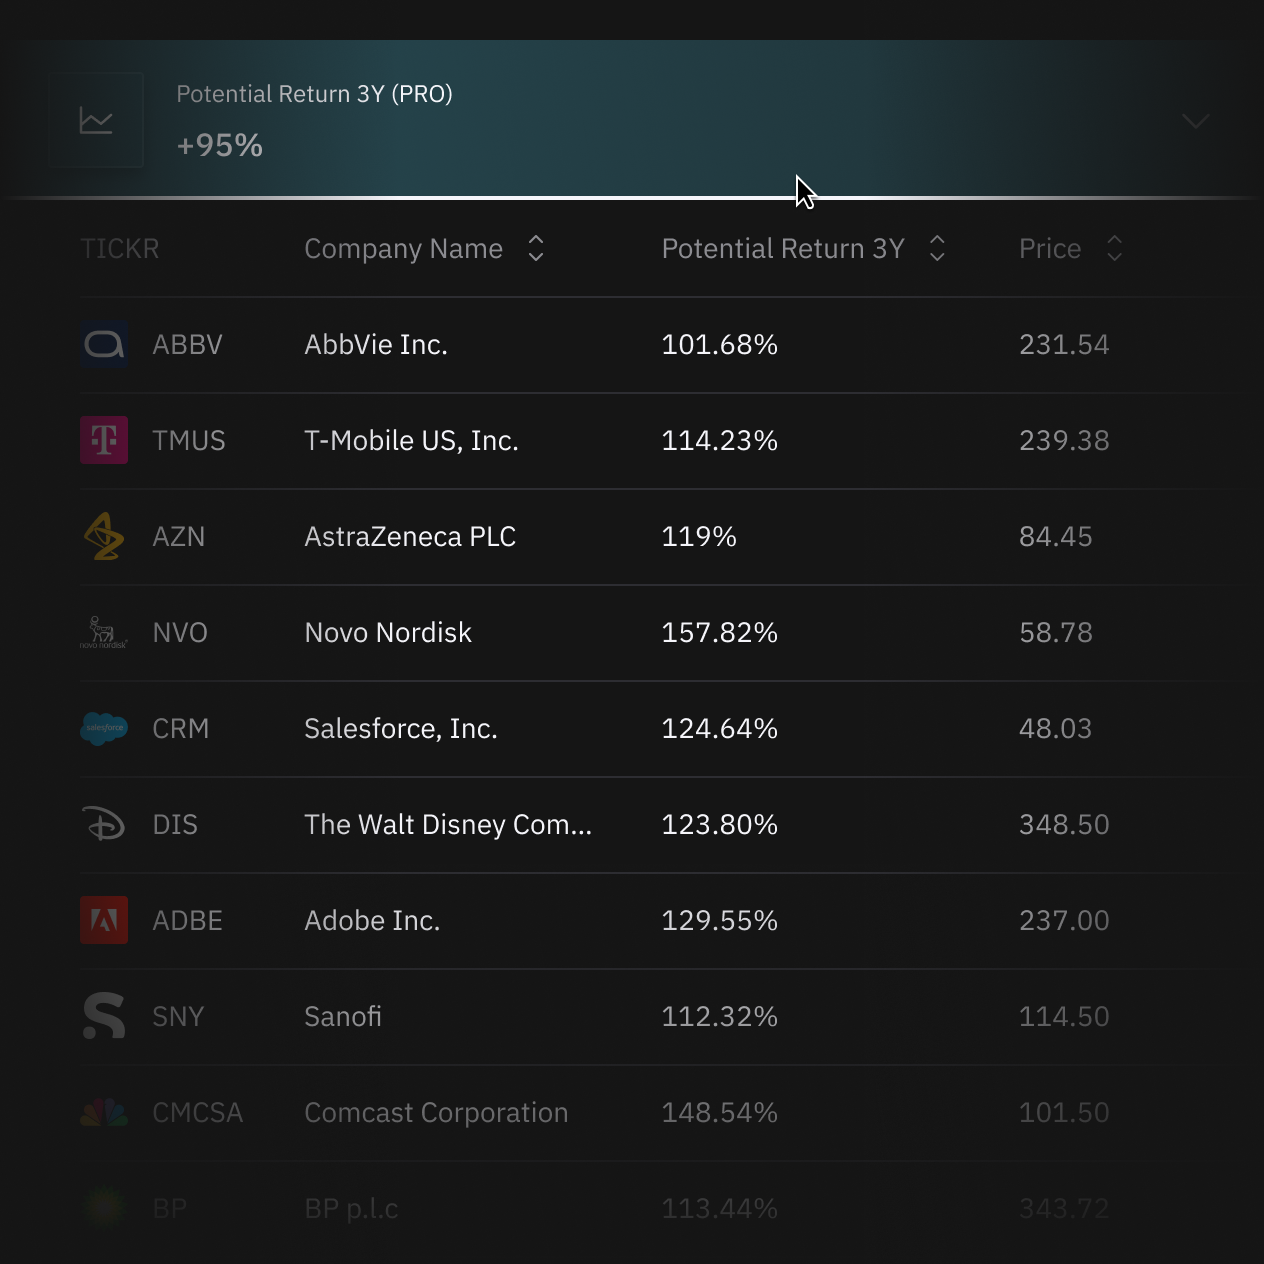Click the line chart icon in the header panel
This screenshot has width=1264, height=1264.
[x=96, y=120]
